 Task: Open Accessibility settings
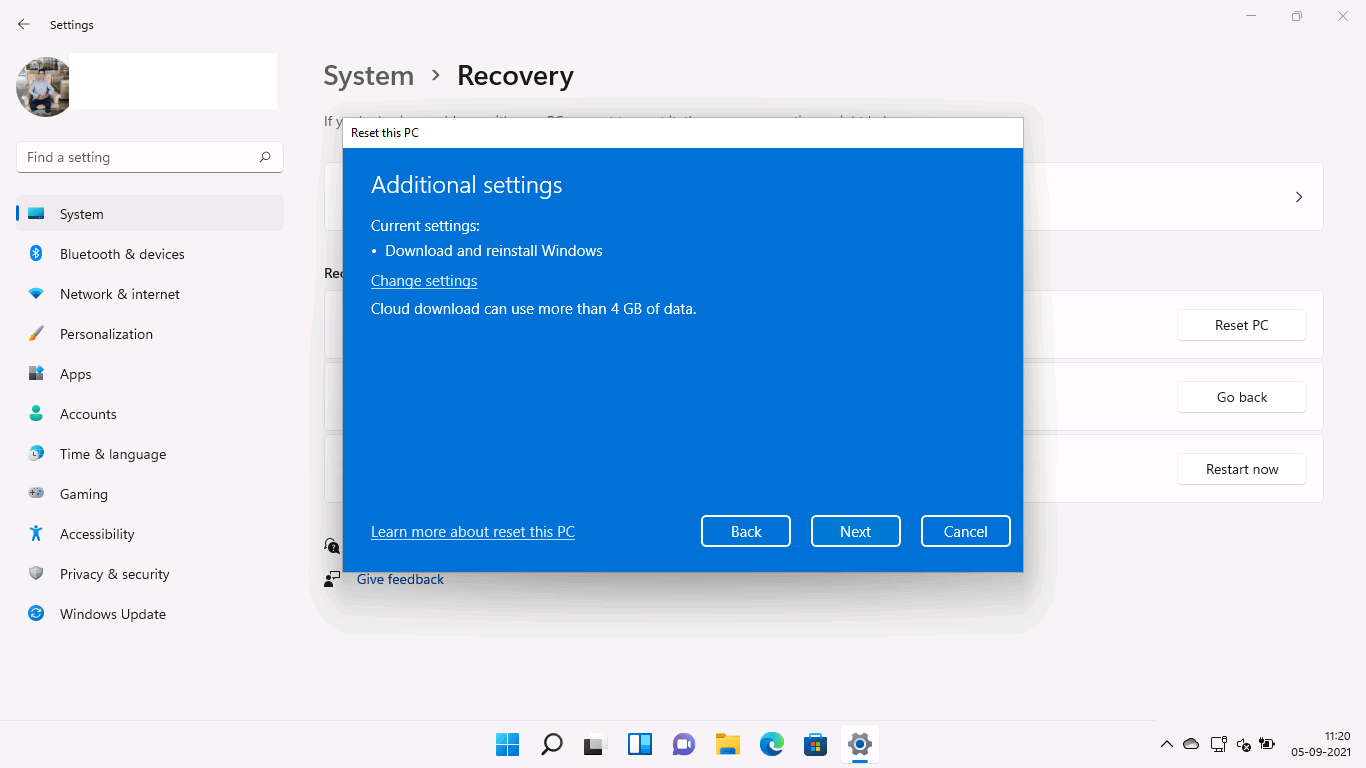150,534
